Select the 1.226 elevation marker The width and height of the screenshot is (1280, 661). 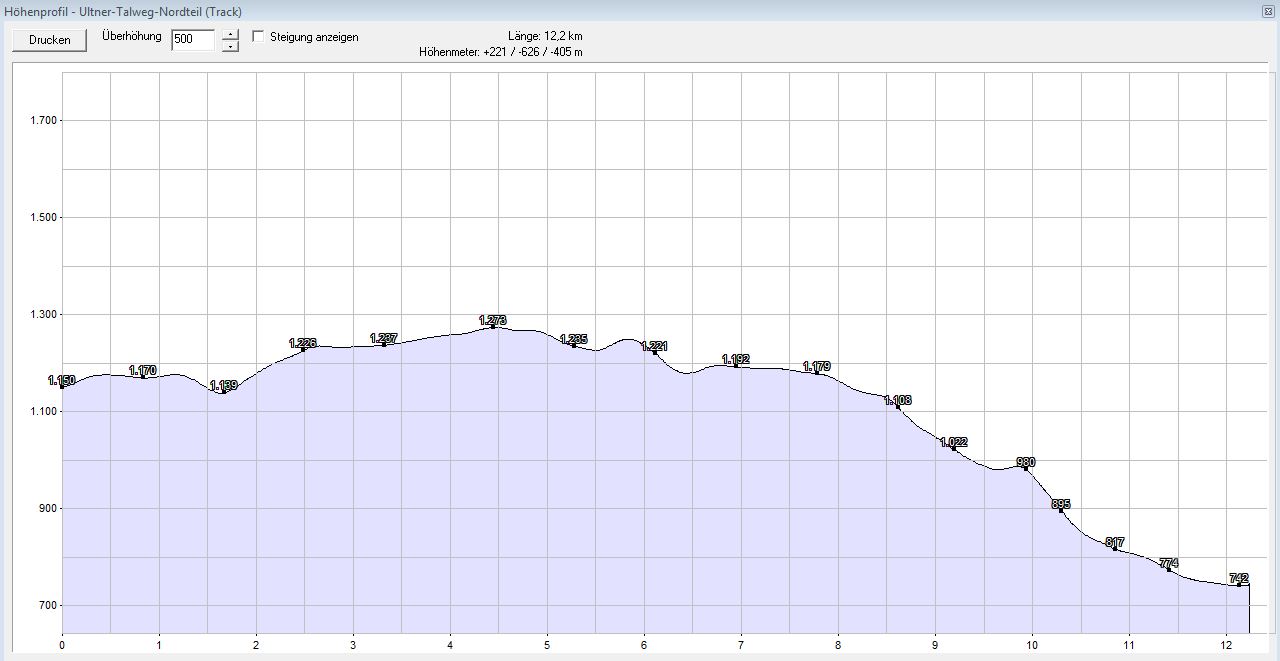(x=303, y=348)
